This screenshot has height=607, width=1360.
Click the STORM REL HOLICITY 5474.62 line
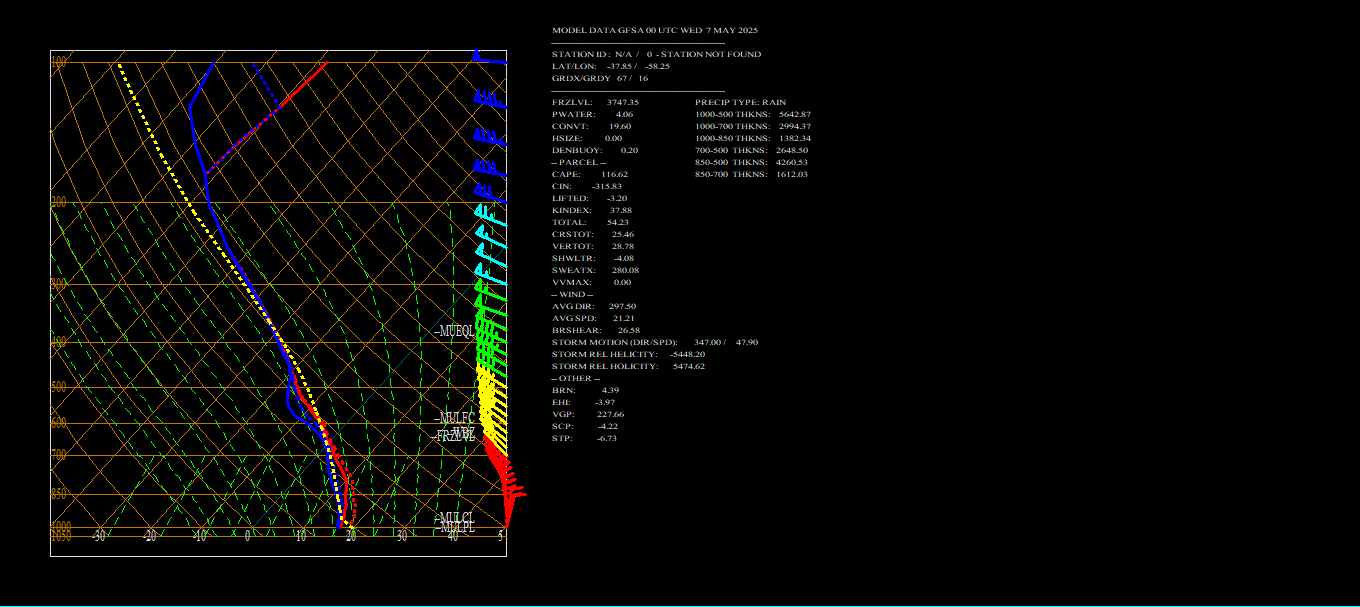(629, 366)
